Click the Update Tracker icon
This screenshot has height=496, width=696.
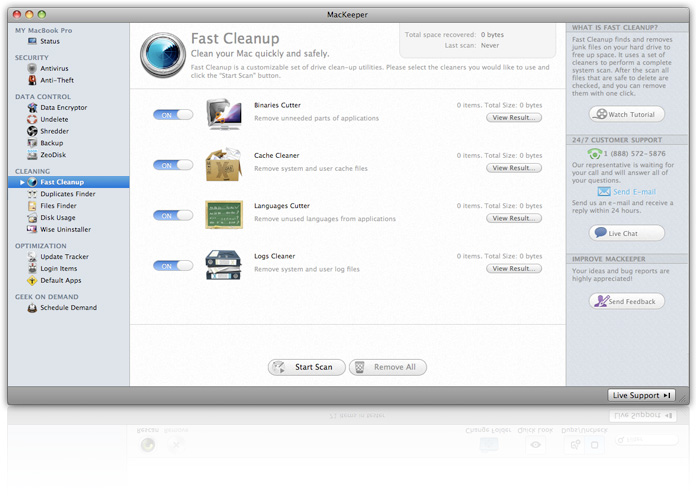click(32, 257)
